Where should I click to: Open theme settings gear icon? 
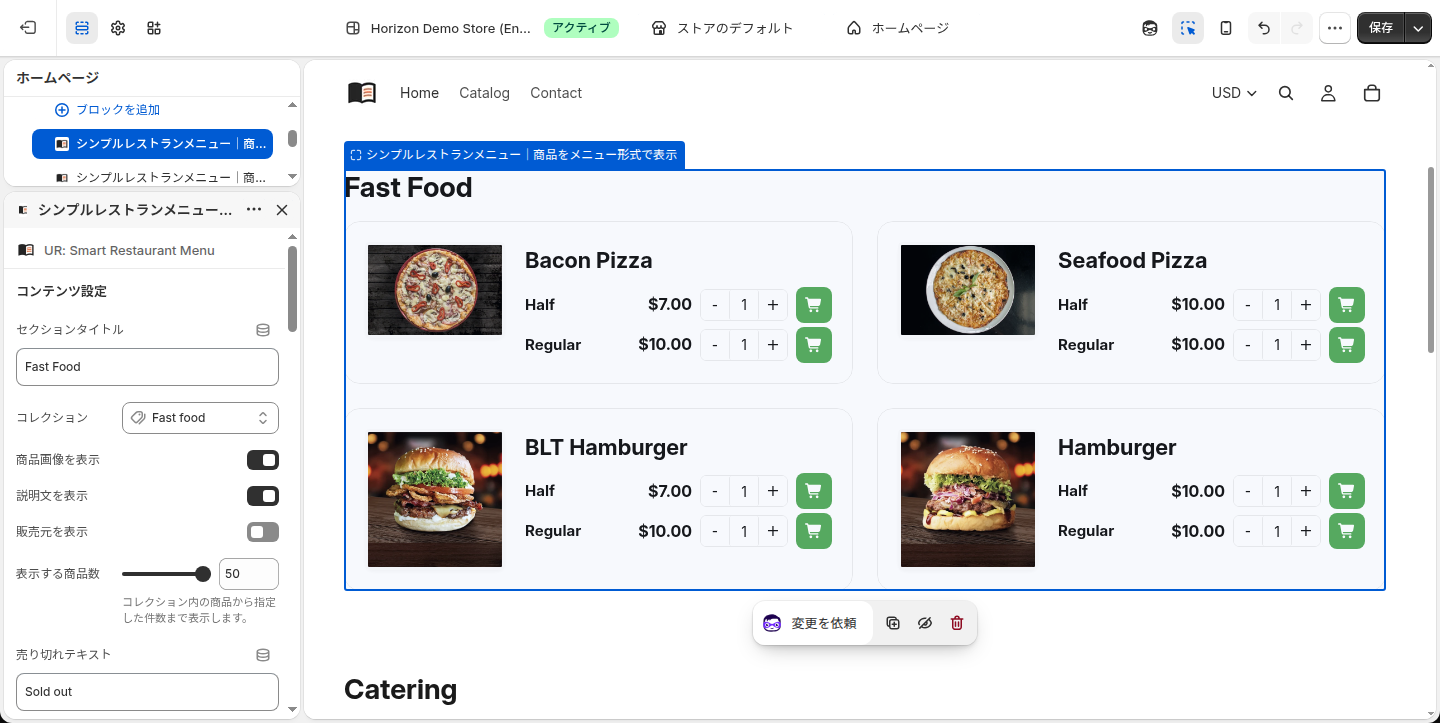pos(118,28)
